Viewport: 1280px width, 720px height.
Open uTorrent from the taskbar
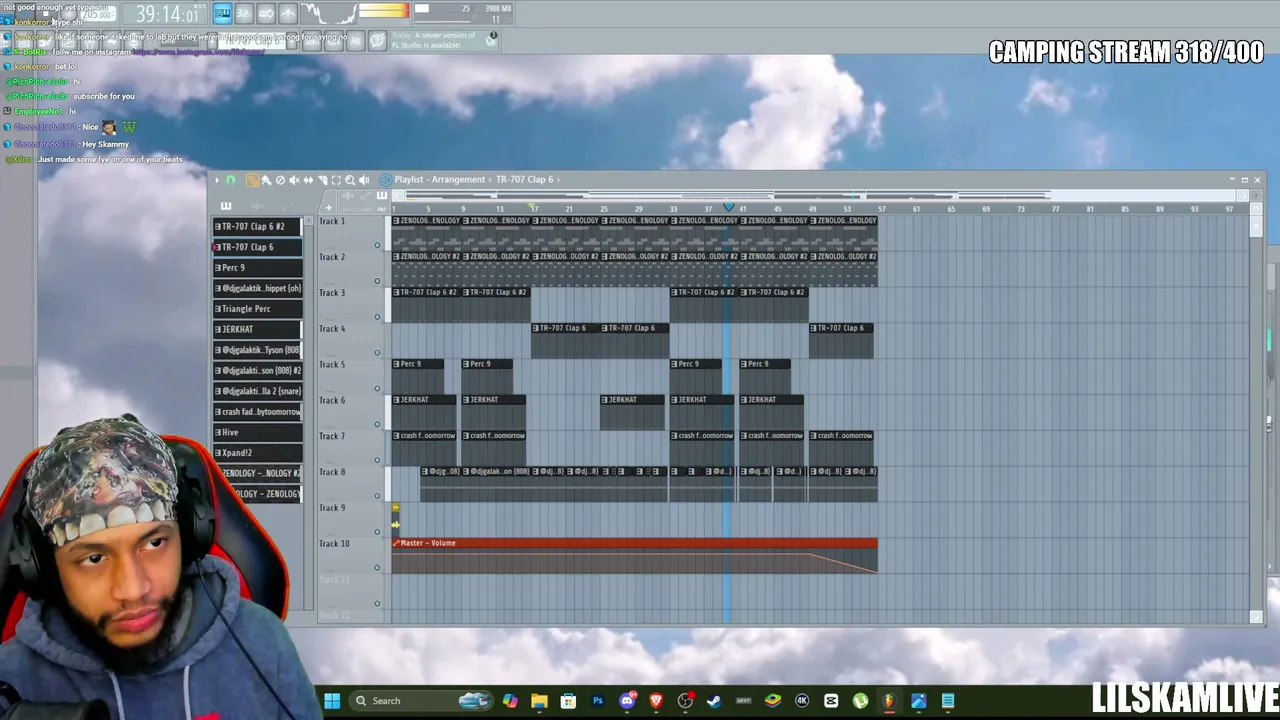pyautogui.click(x=860, y=701)
